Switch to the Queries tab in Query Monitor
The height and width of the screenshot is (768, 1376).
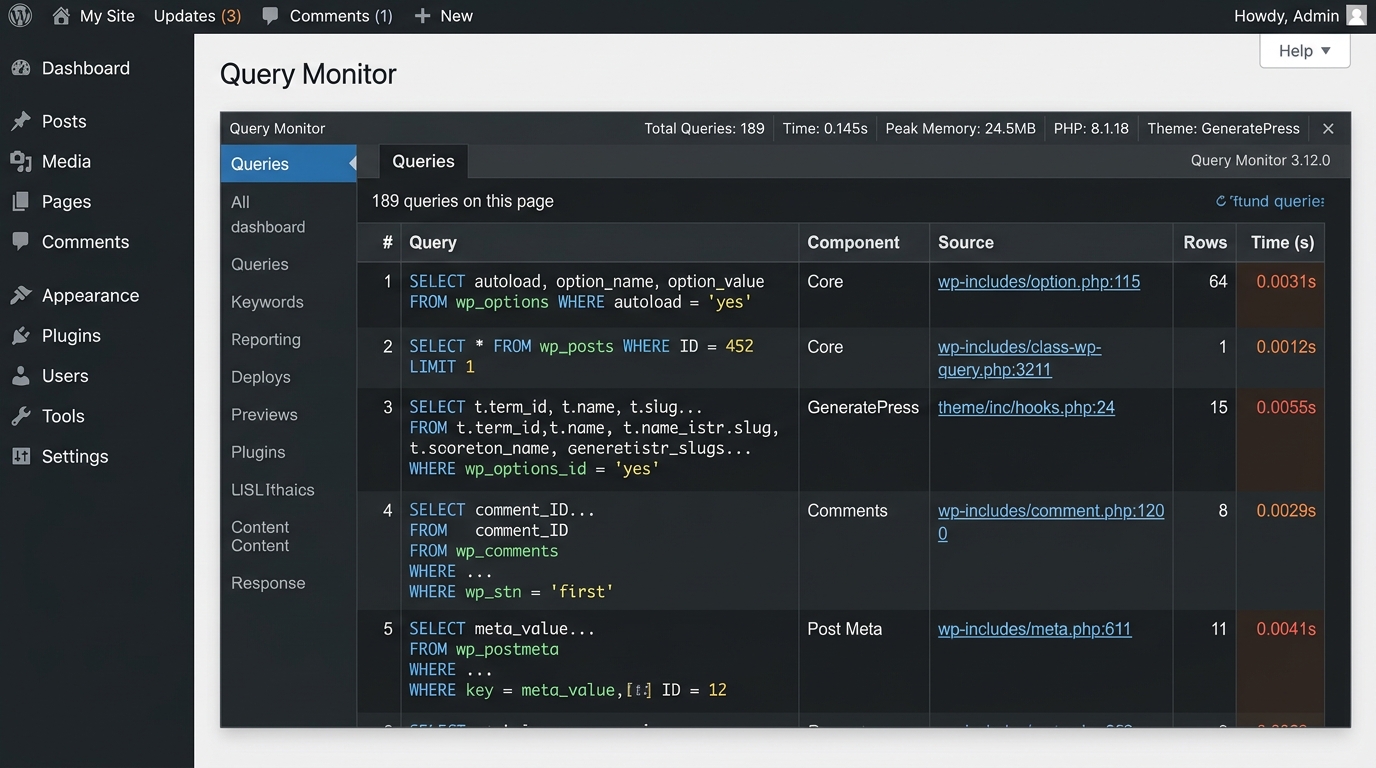point(423,160)
